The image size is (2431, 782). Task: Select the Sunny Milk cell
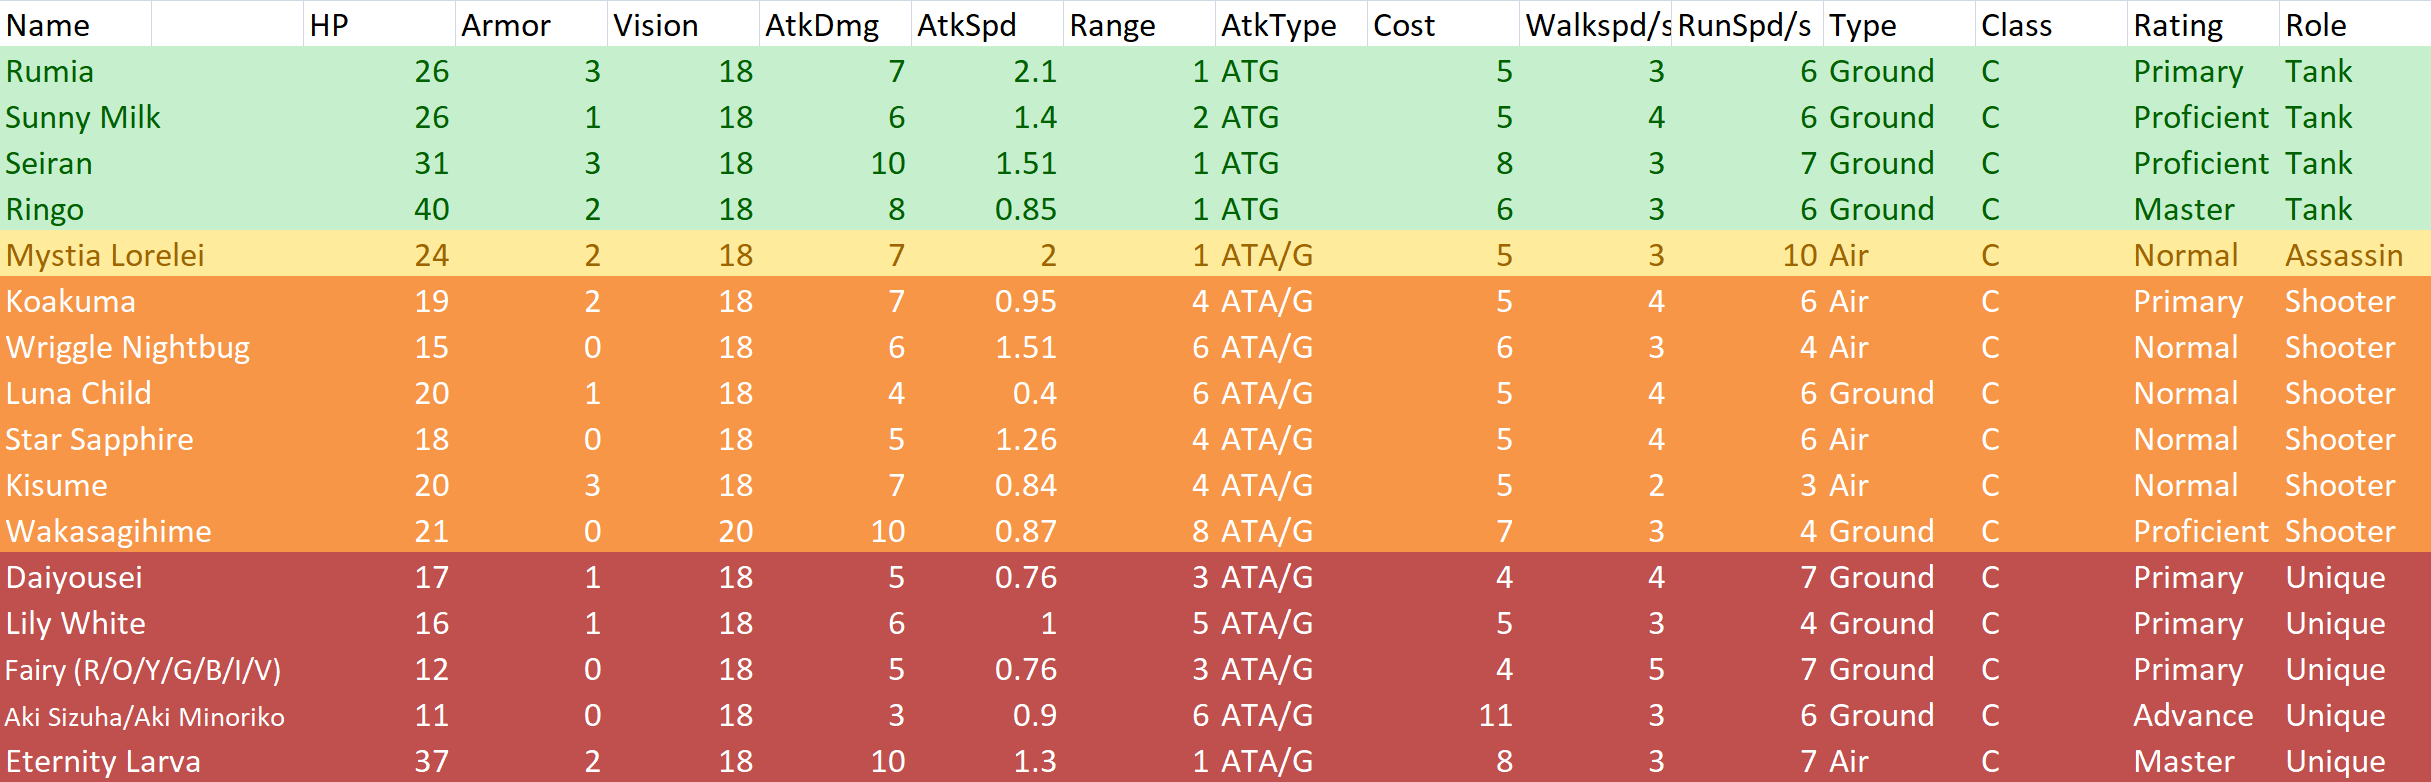83,117
